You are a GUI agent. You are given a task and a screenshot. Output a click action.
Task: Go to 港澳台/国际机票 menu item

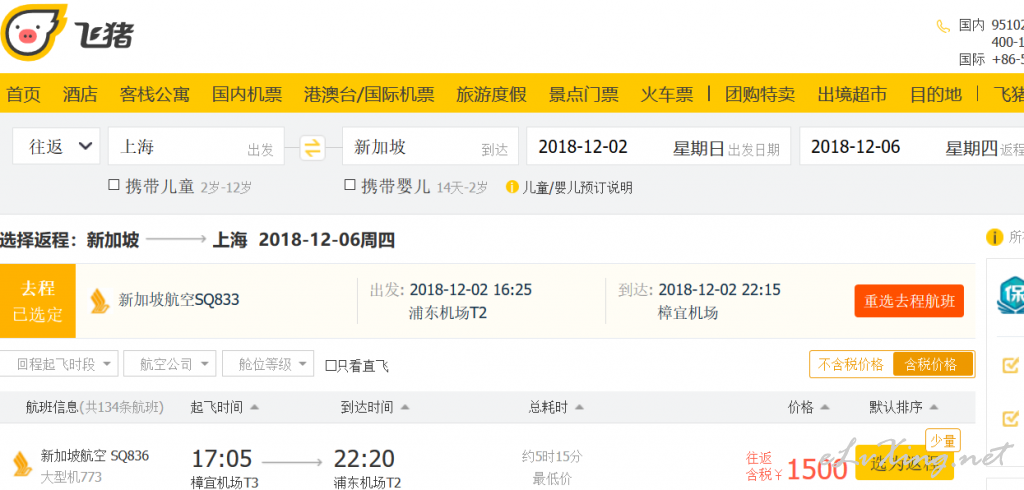pos(369,95)
